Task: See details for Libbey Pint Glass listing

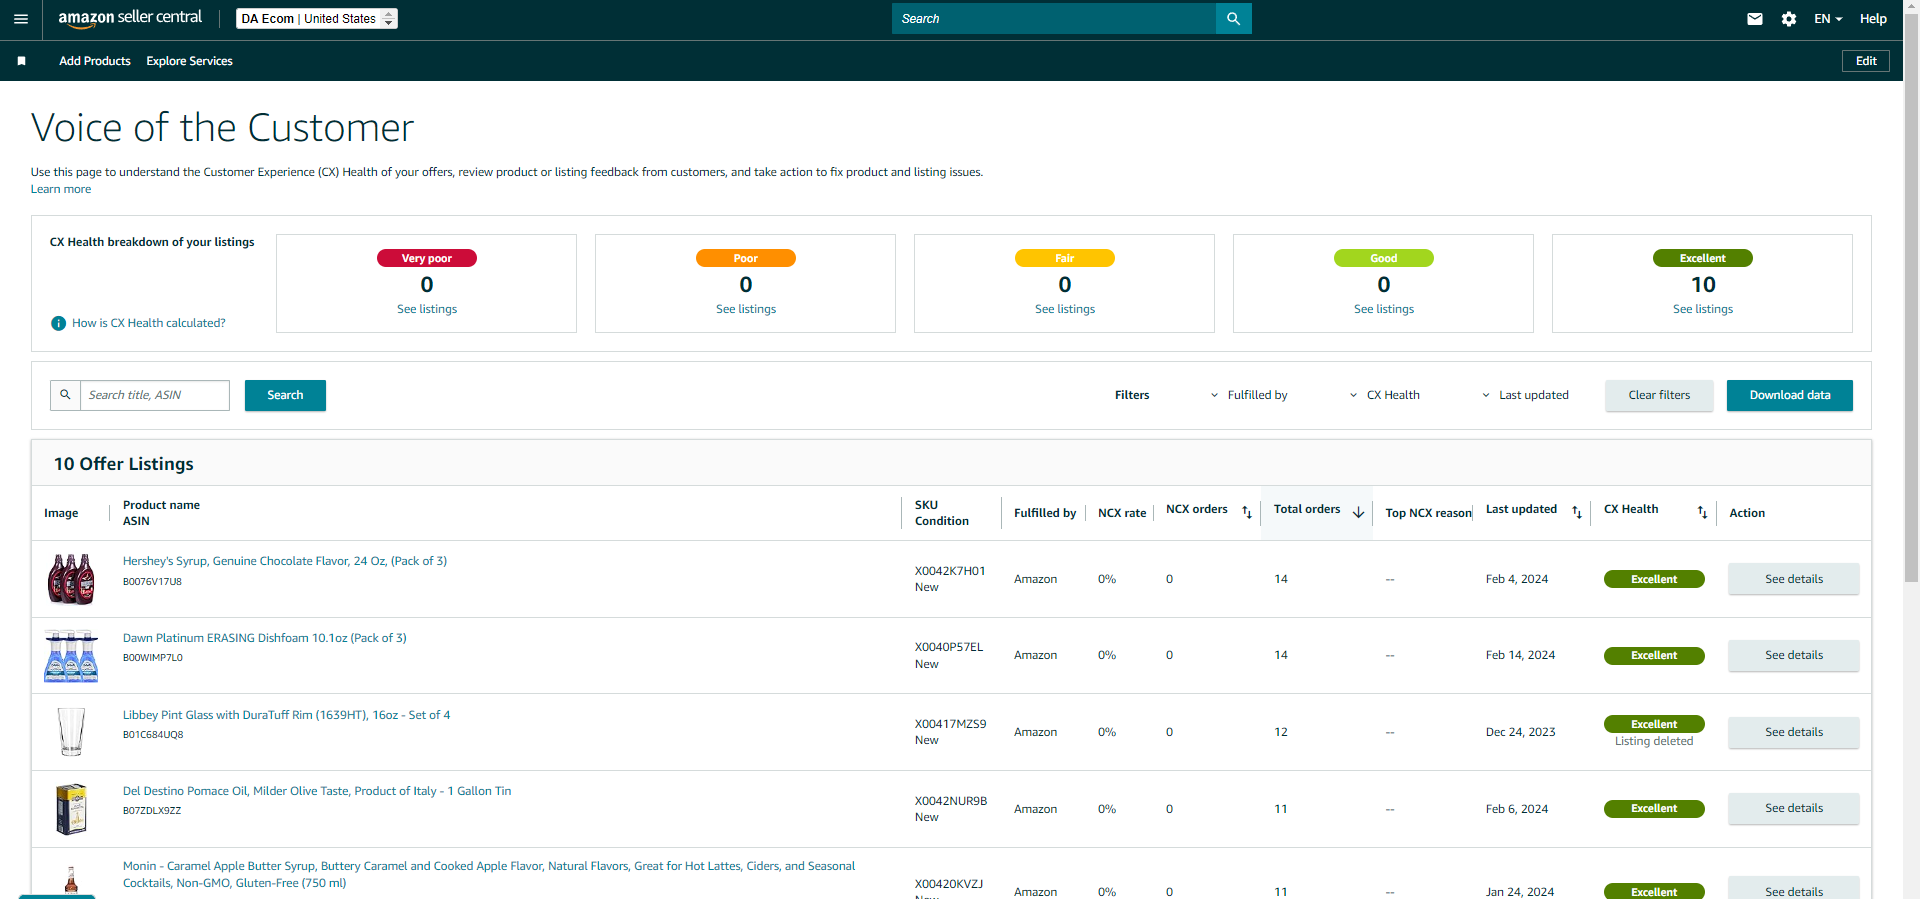Action: click(x=1794, y=732)
